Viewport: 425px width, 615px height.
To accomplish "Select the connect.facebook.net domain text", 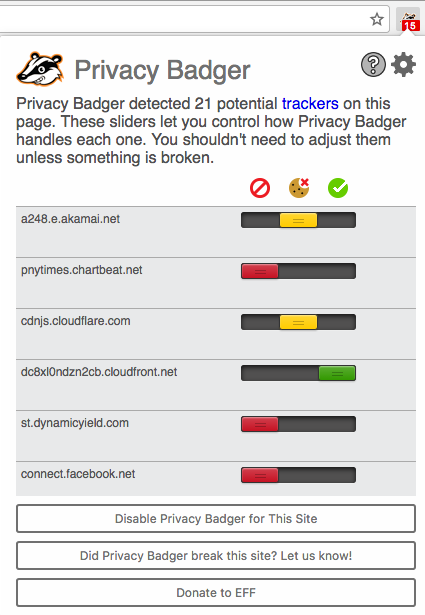I will coord(78,474).
